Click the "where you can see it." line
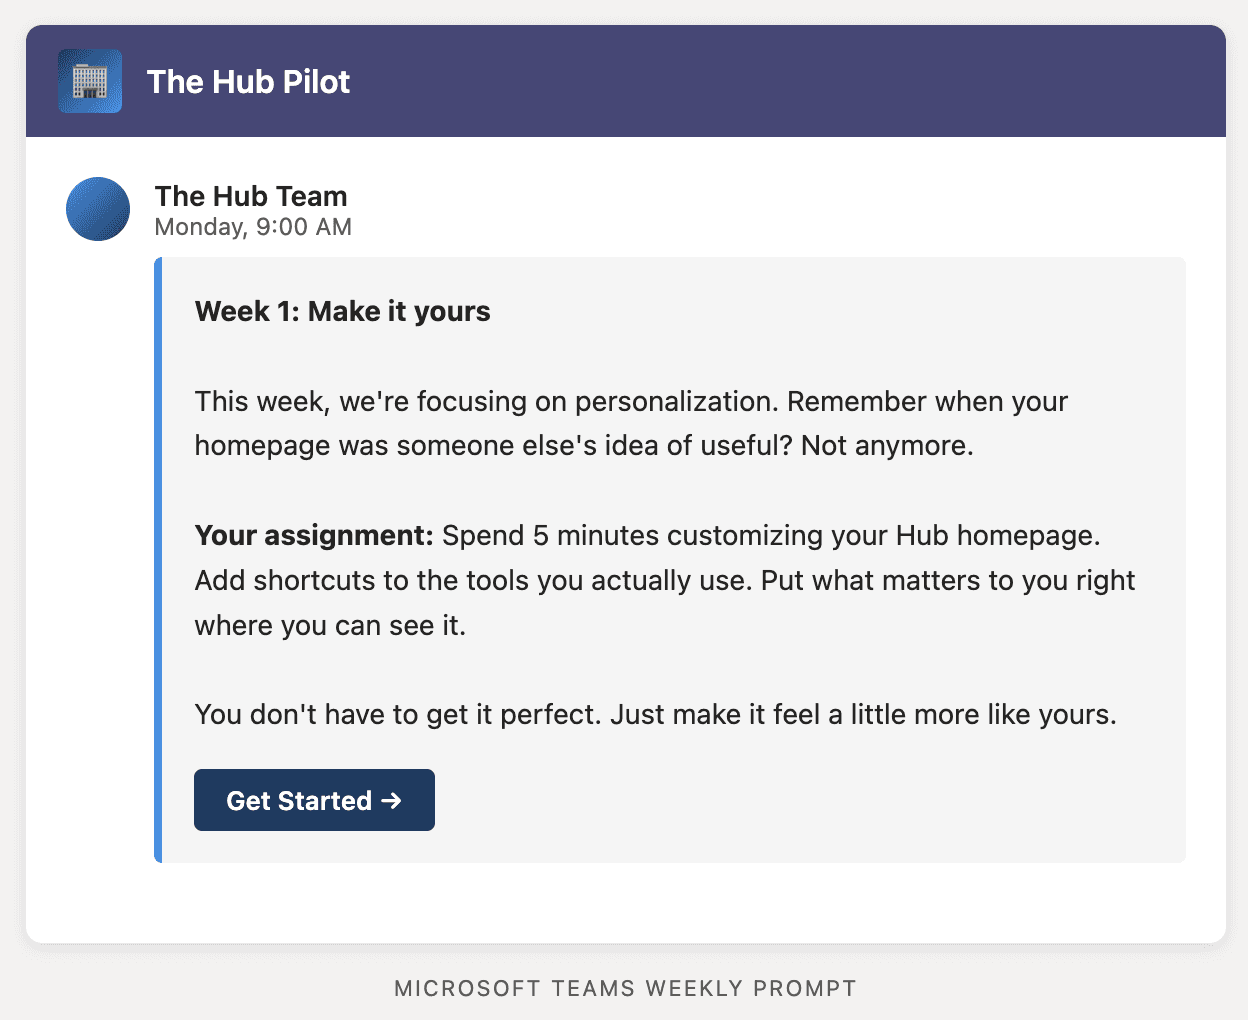This screenshot has height=1020, width=1248. point(330,626)
